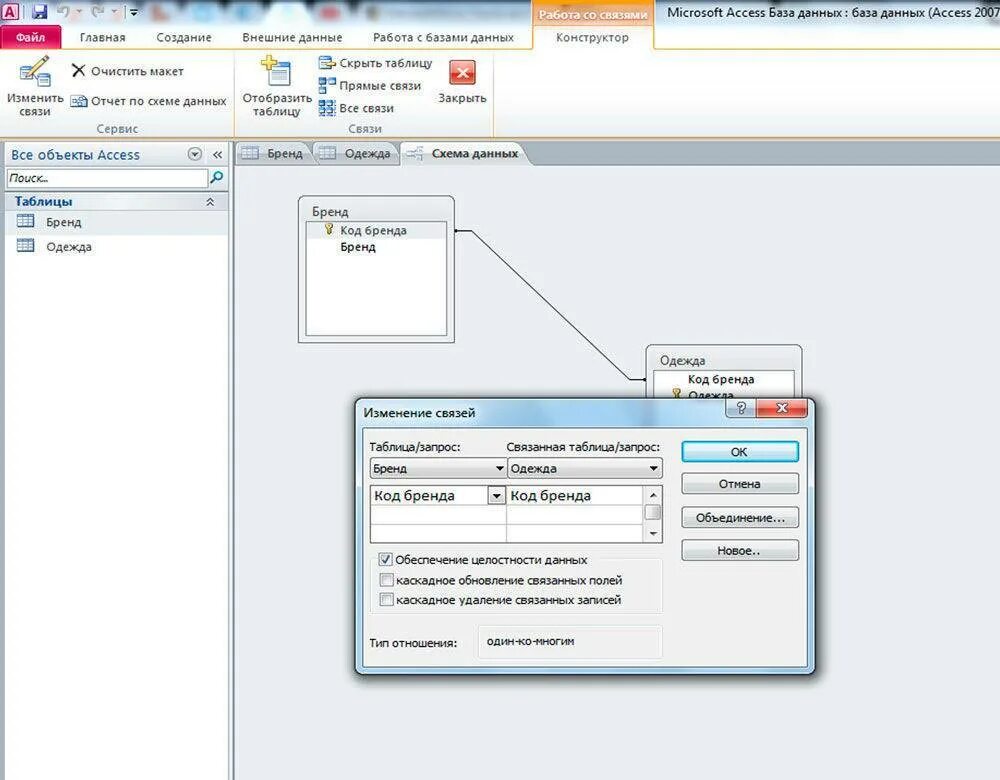
Task: Click the navigation pane search field
Action: 107,178
